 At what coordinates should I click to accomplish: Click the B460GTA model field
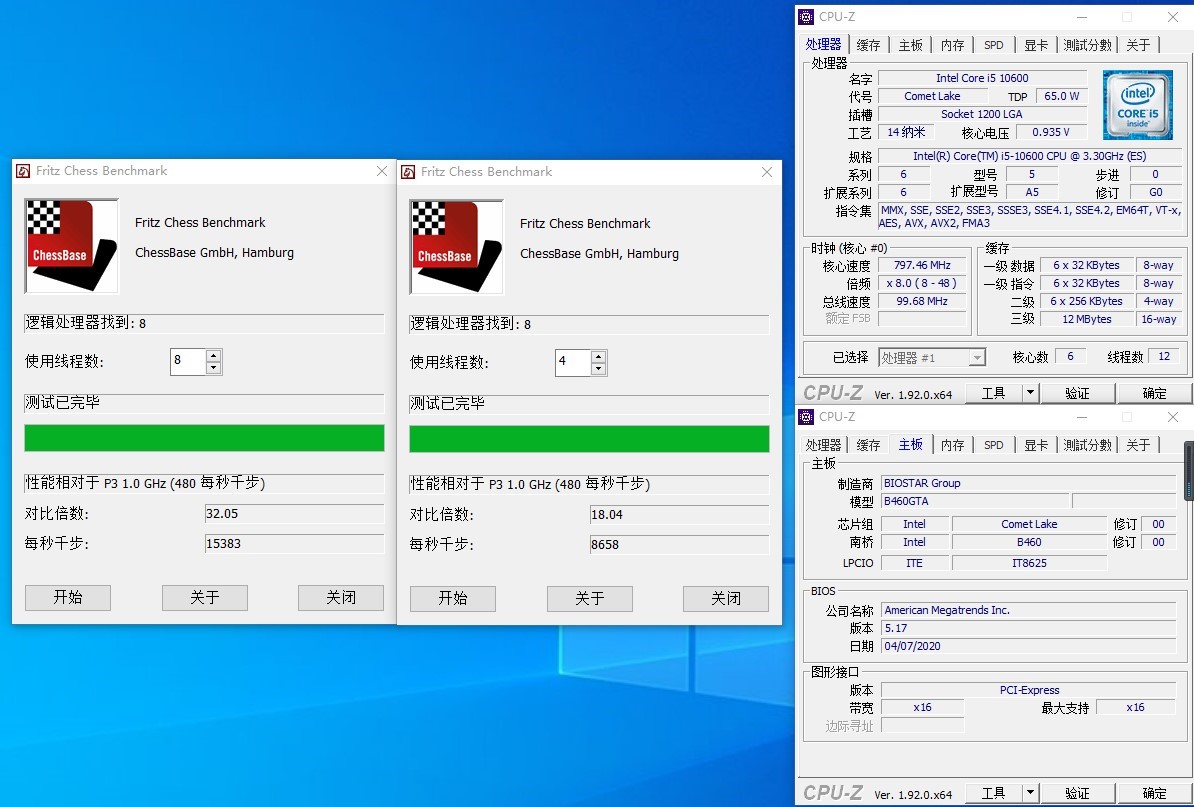974,501
